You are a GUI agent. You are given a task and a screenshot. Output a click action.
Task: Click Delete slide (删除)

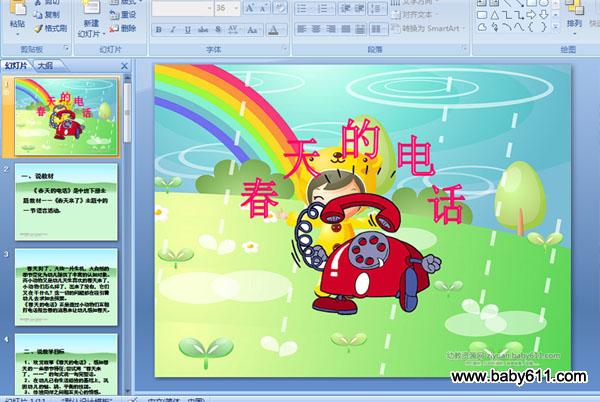pyautogui.click(x=123, y=28)
